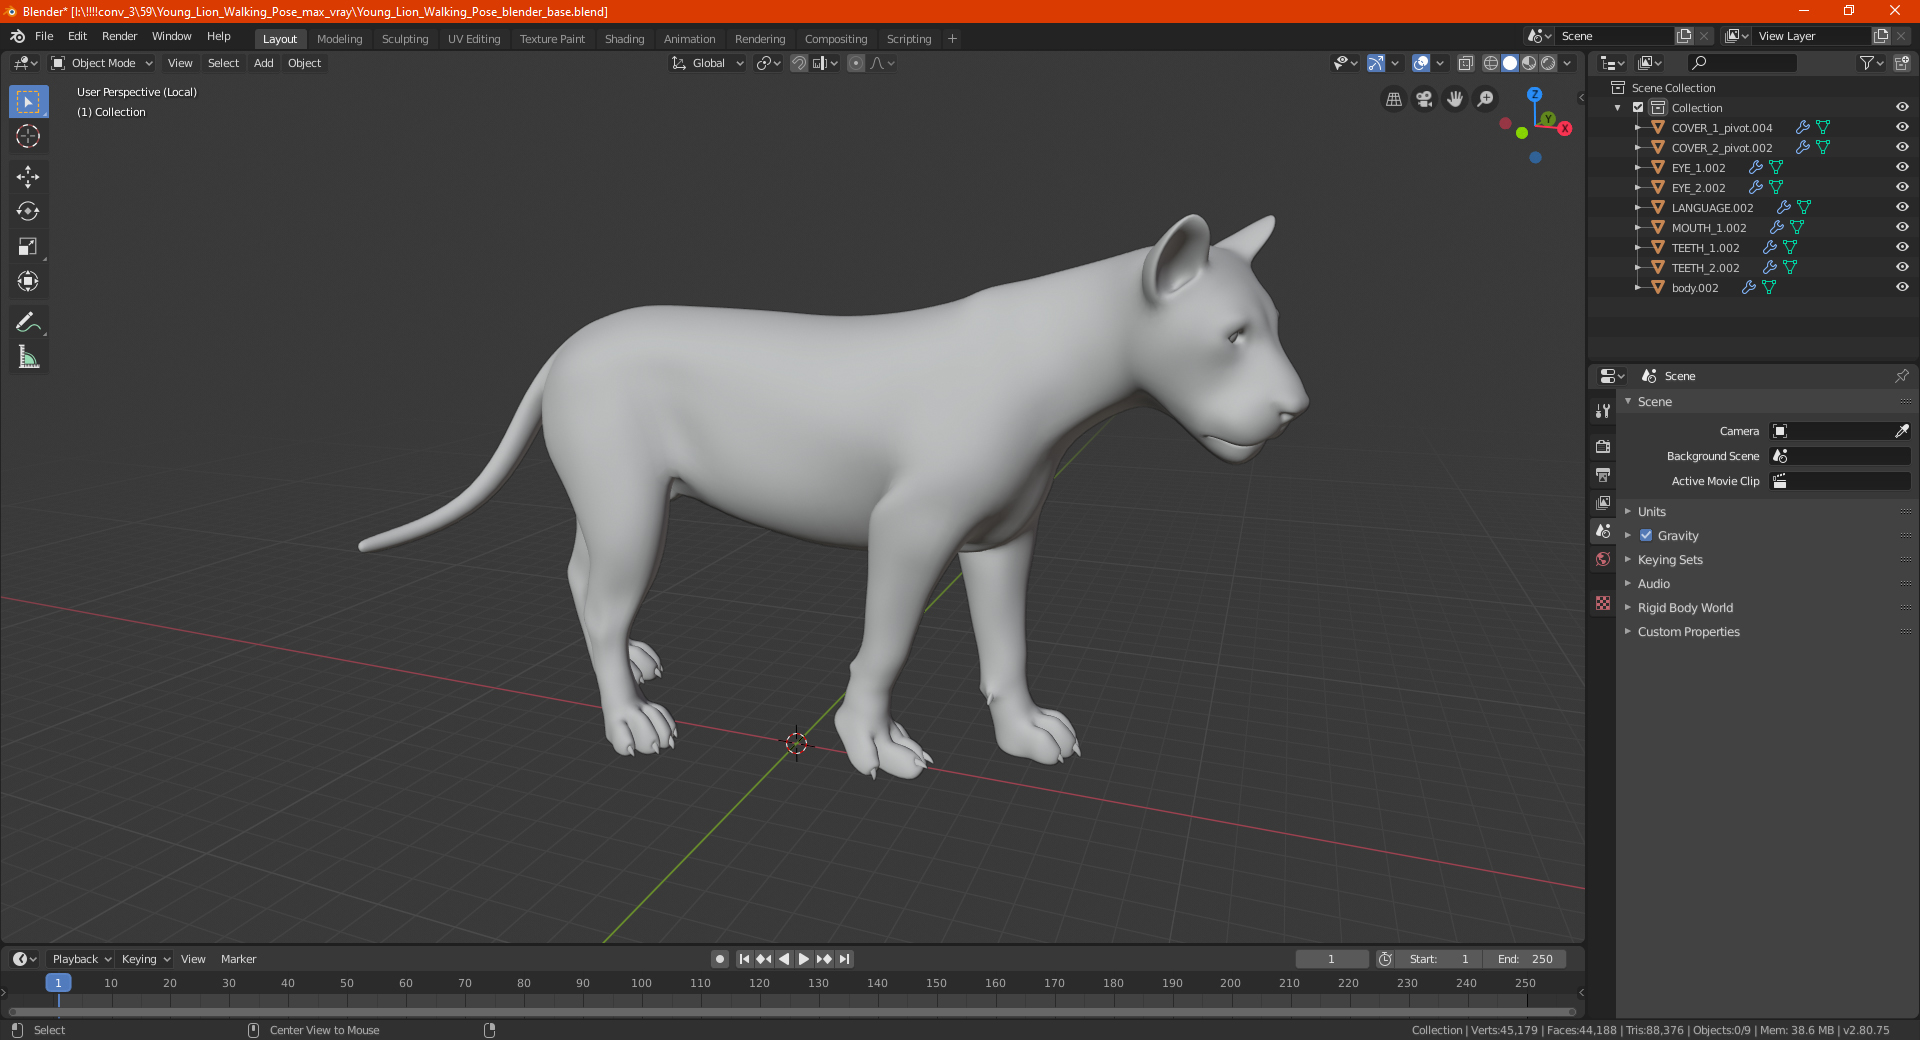The image size is (1920, 1040).
Task: Click the camera eyedropper icon
Action: click(x=1901, y=431)
